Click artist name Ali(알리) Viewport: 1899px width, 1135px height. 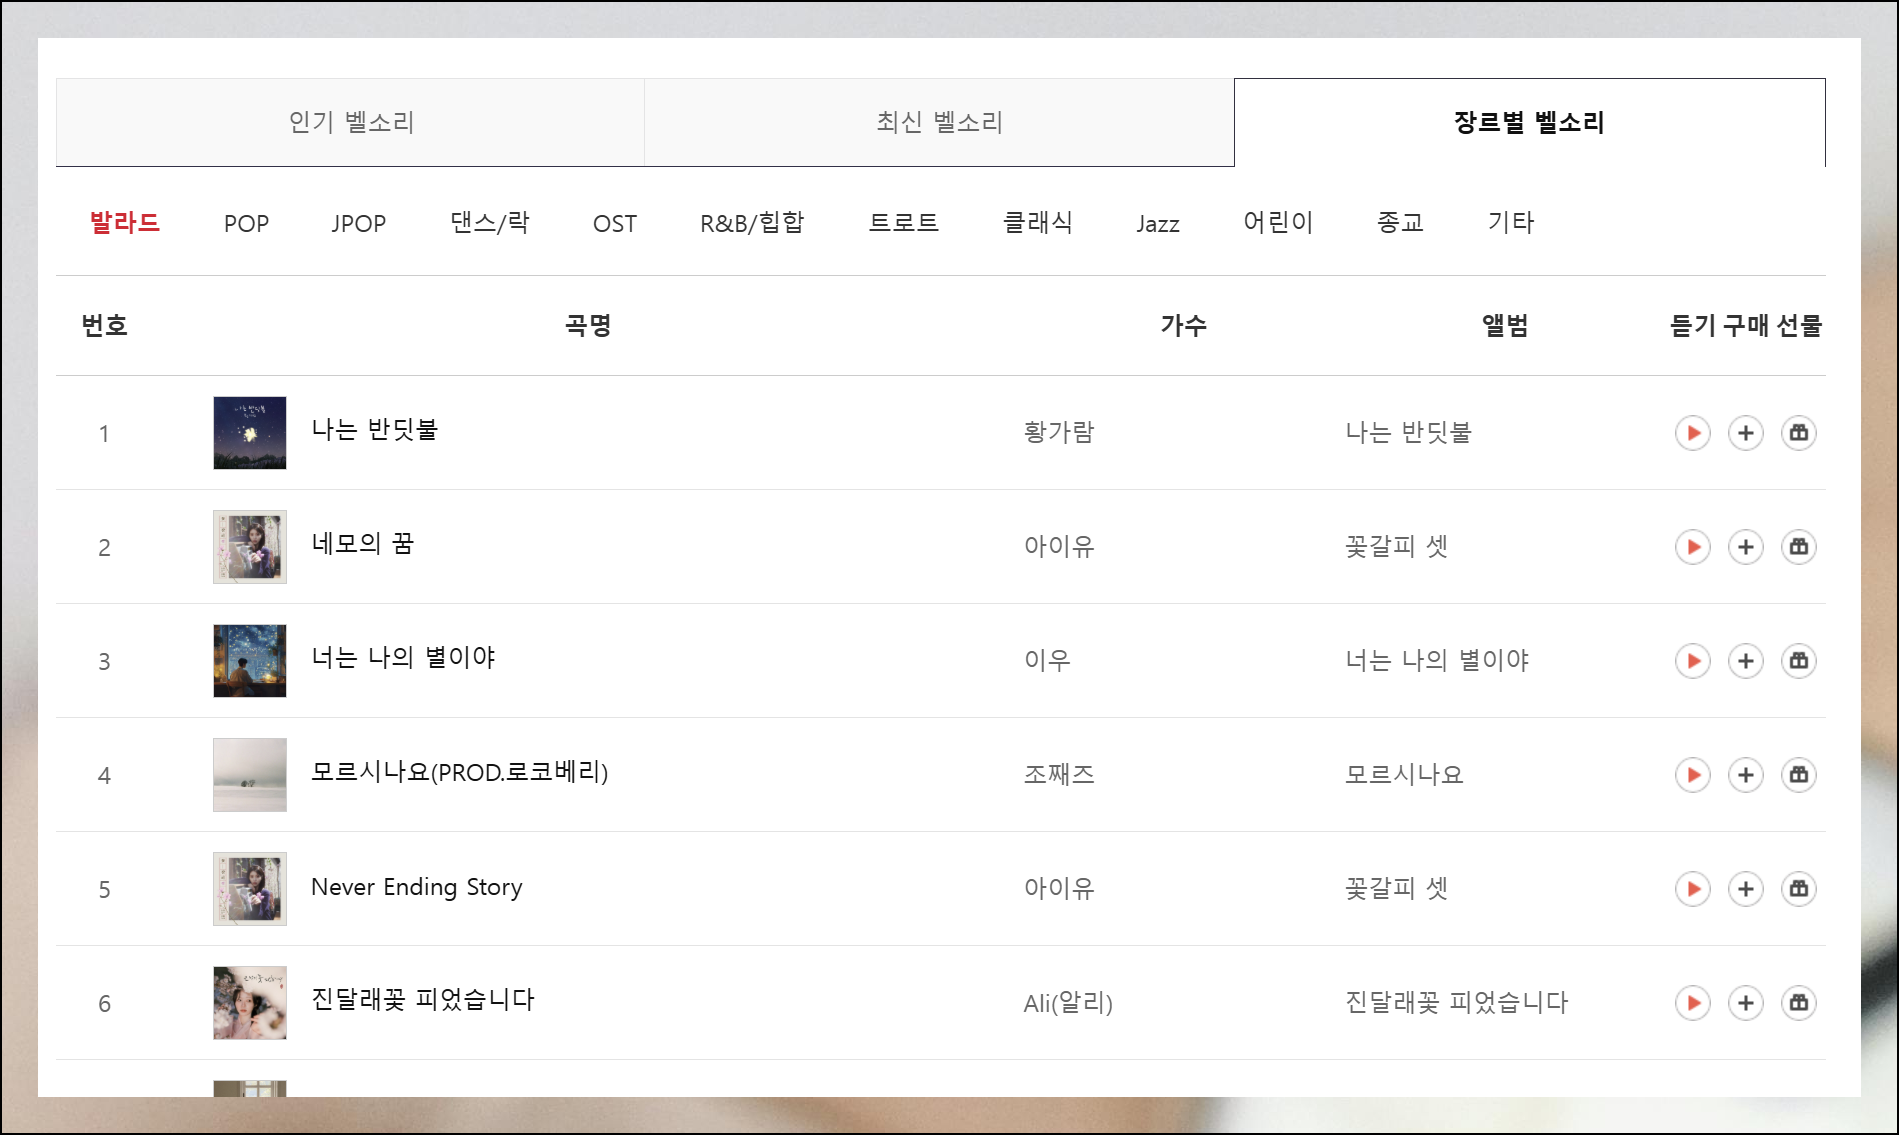(1068, 1002)
